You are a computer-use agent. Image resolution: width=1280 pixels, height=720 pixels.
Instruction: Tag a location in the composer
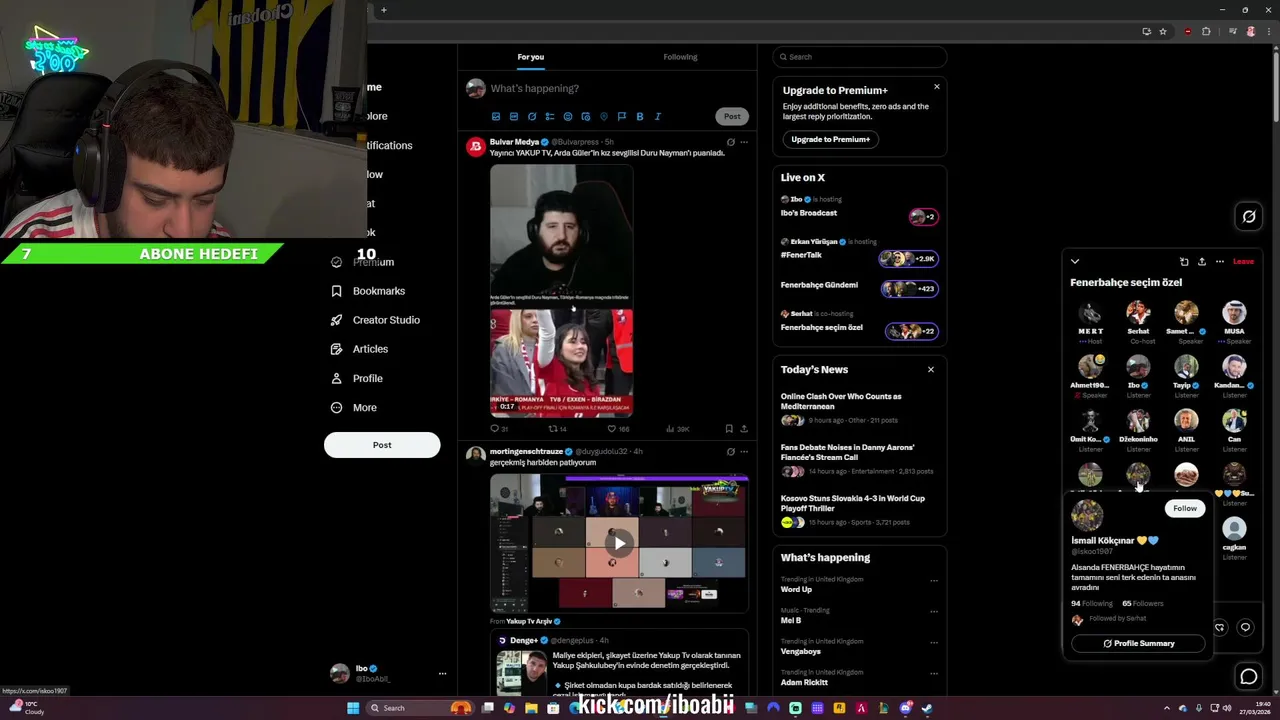click(x=604, y=116)
